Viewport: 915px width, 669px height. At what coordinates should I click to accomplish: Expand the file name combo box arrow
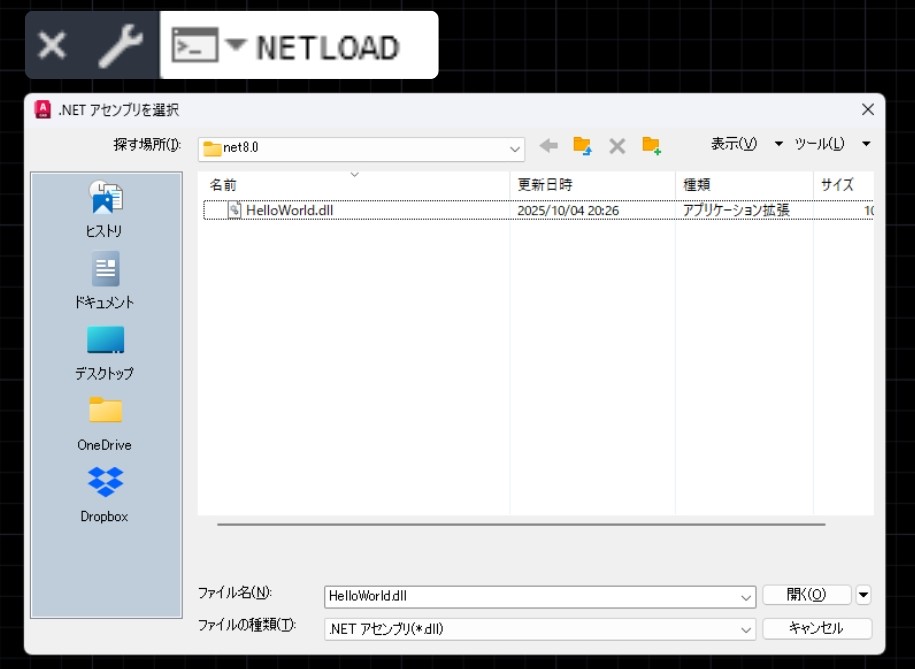pyautogui.click(x=746, y=597)
